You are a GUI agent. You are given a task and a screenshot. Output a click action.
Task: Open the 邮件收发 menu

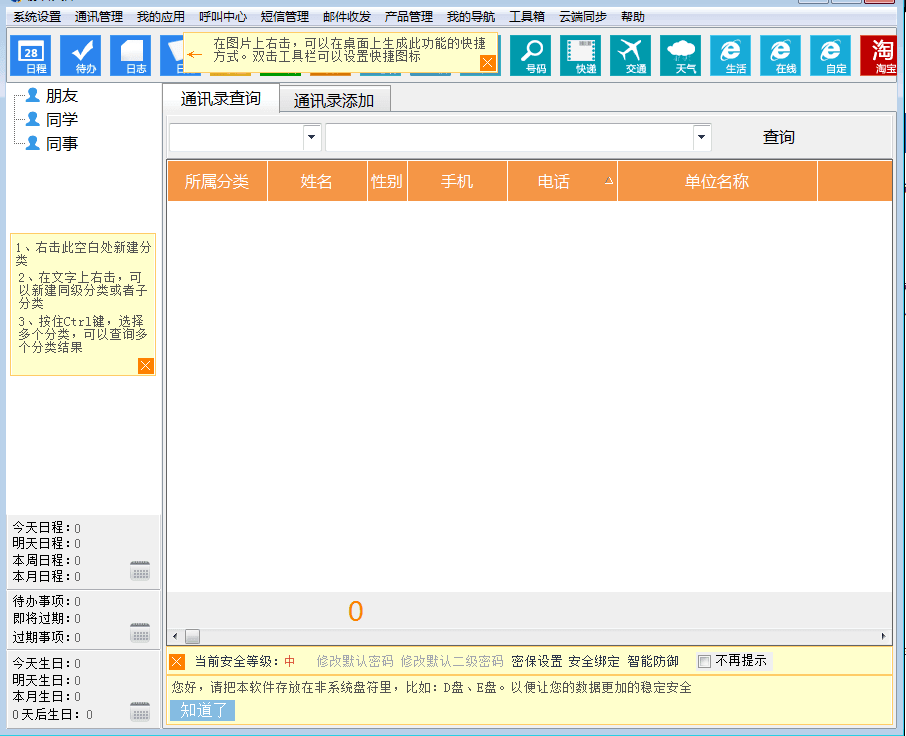click(347, 17)
